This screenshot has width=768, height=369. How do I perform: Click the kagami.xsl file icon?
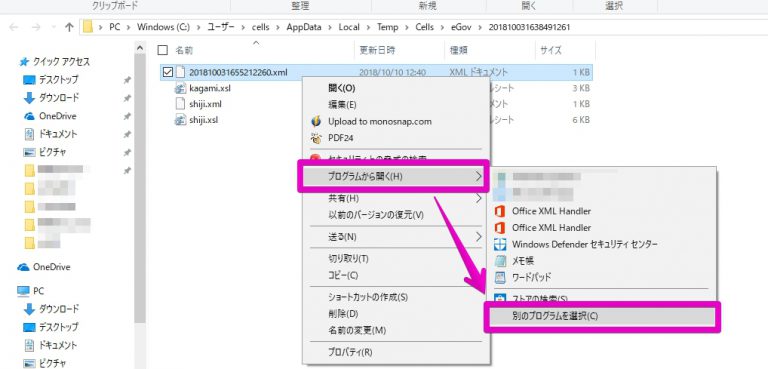point(181,88)
